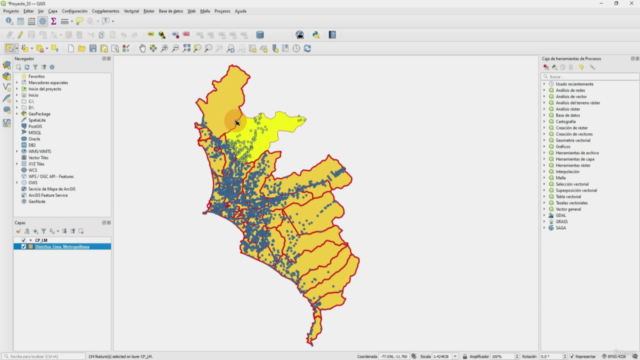The height and width of the screenshot is (360, 640).
Task: Select the Zoom In magnifier tool
Action: click(x=164, y=49)
